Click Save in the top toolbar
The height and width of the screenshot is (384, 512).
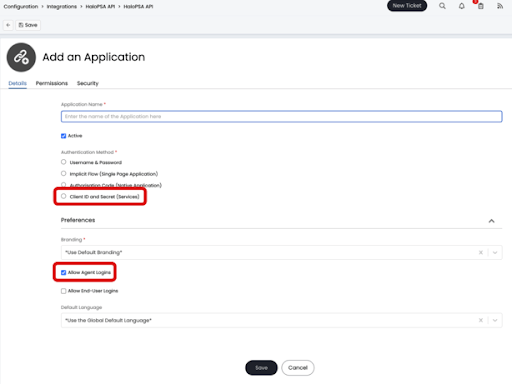(x=28, y=25)
